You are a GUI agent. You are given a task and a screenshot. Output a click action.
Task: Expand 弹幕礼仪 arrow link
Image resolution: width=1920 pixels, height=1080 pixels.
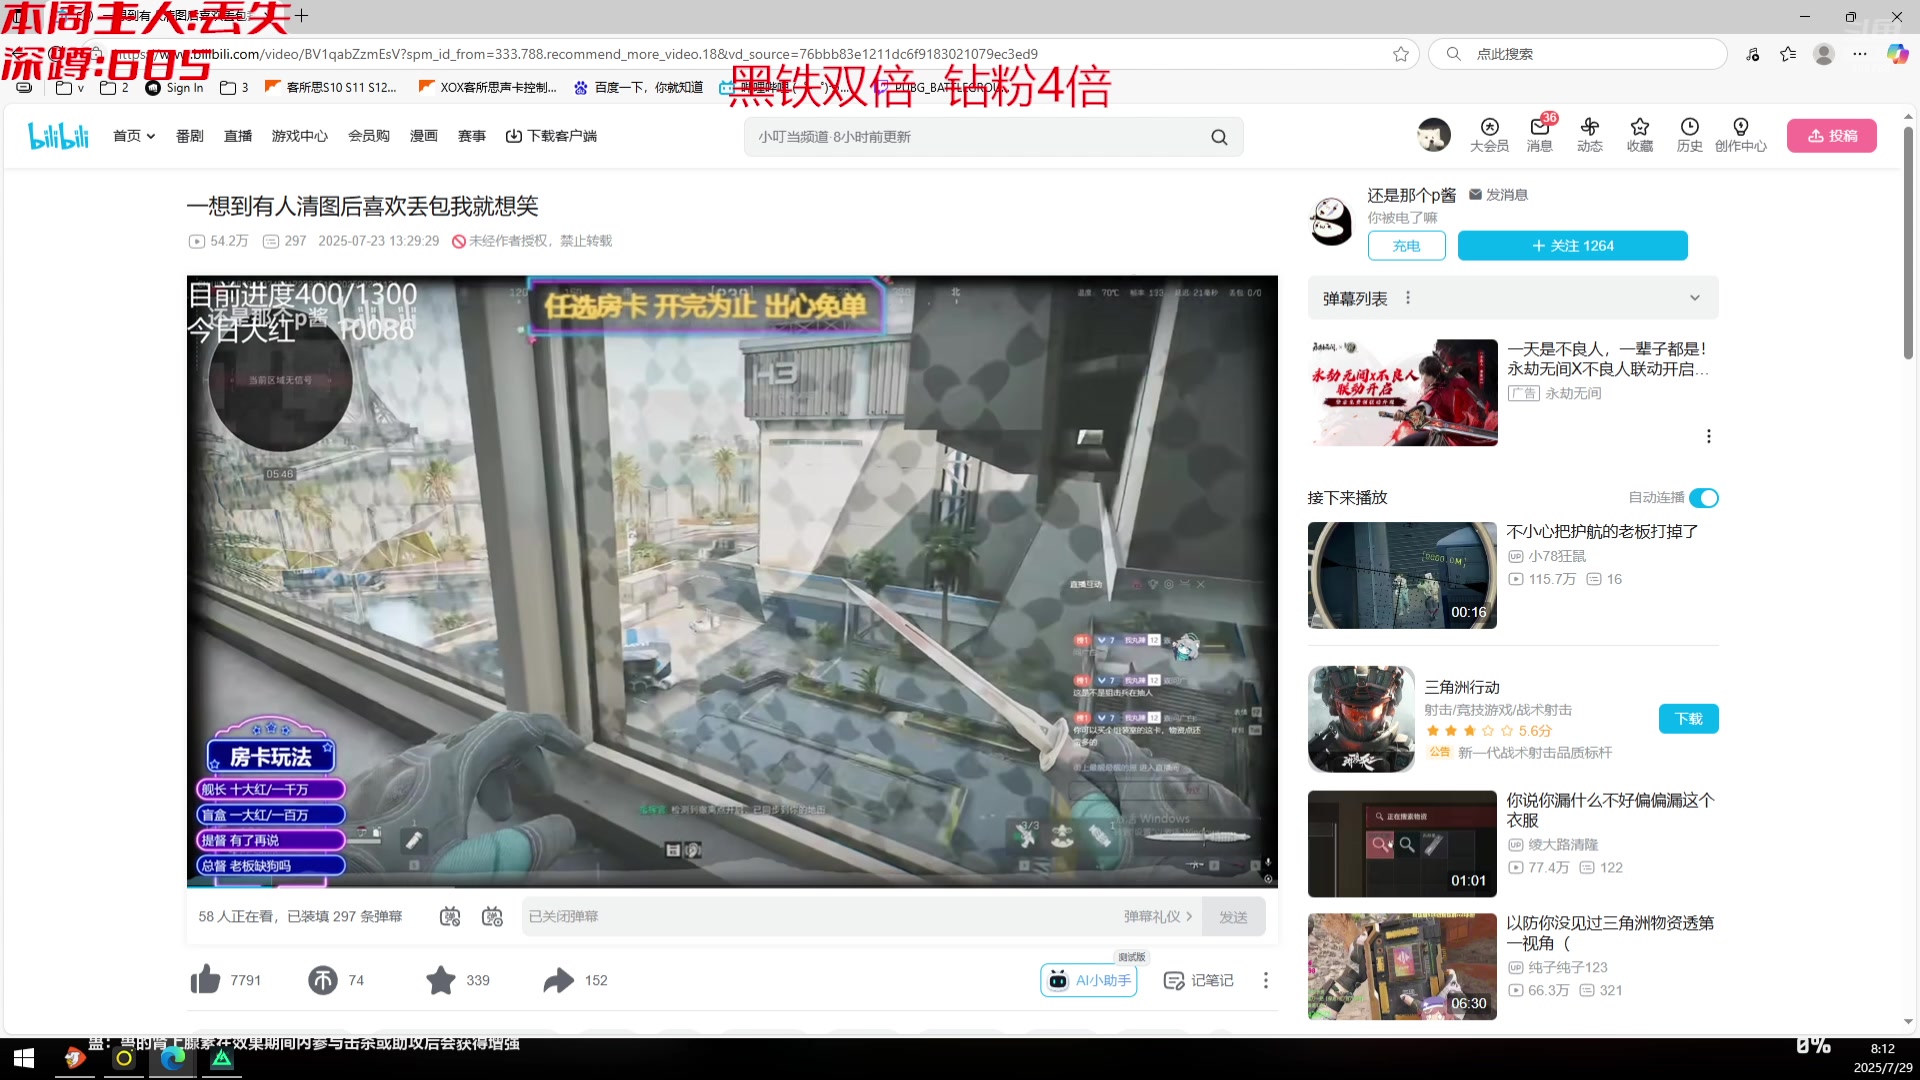coord(1158,916)
